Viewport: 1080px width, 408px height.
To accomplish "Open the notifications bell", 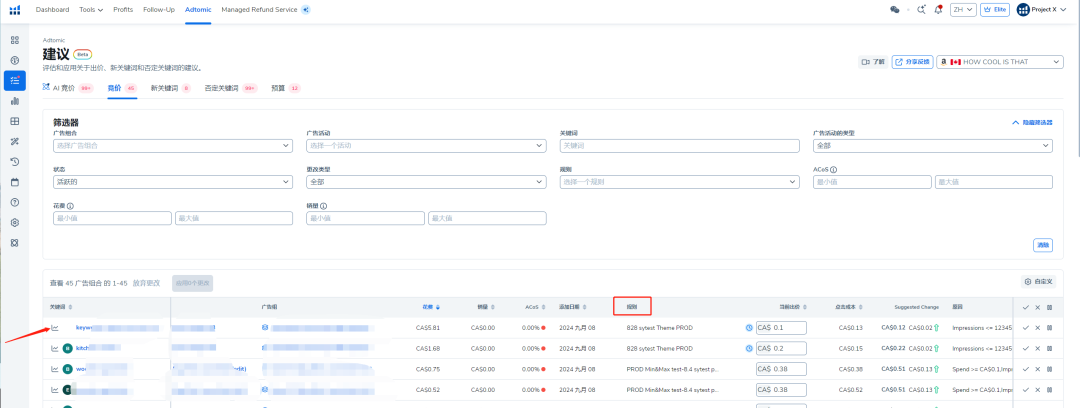I will 938,10.
